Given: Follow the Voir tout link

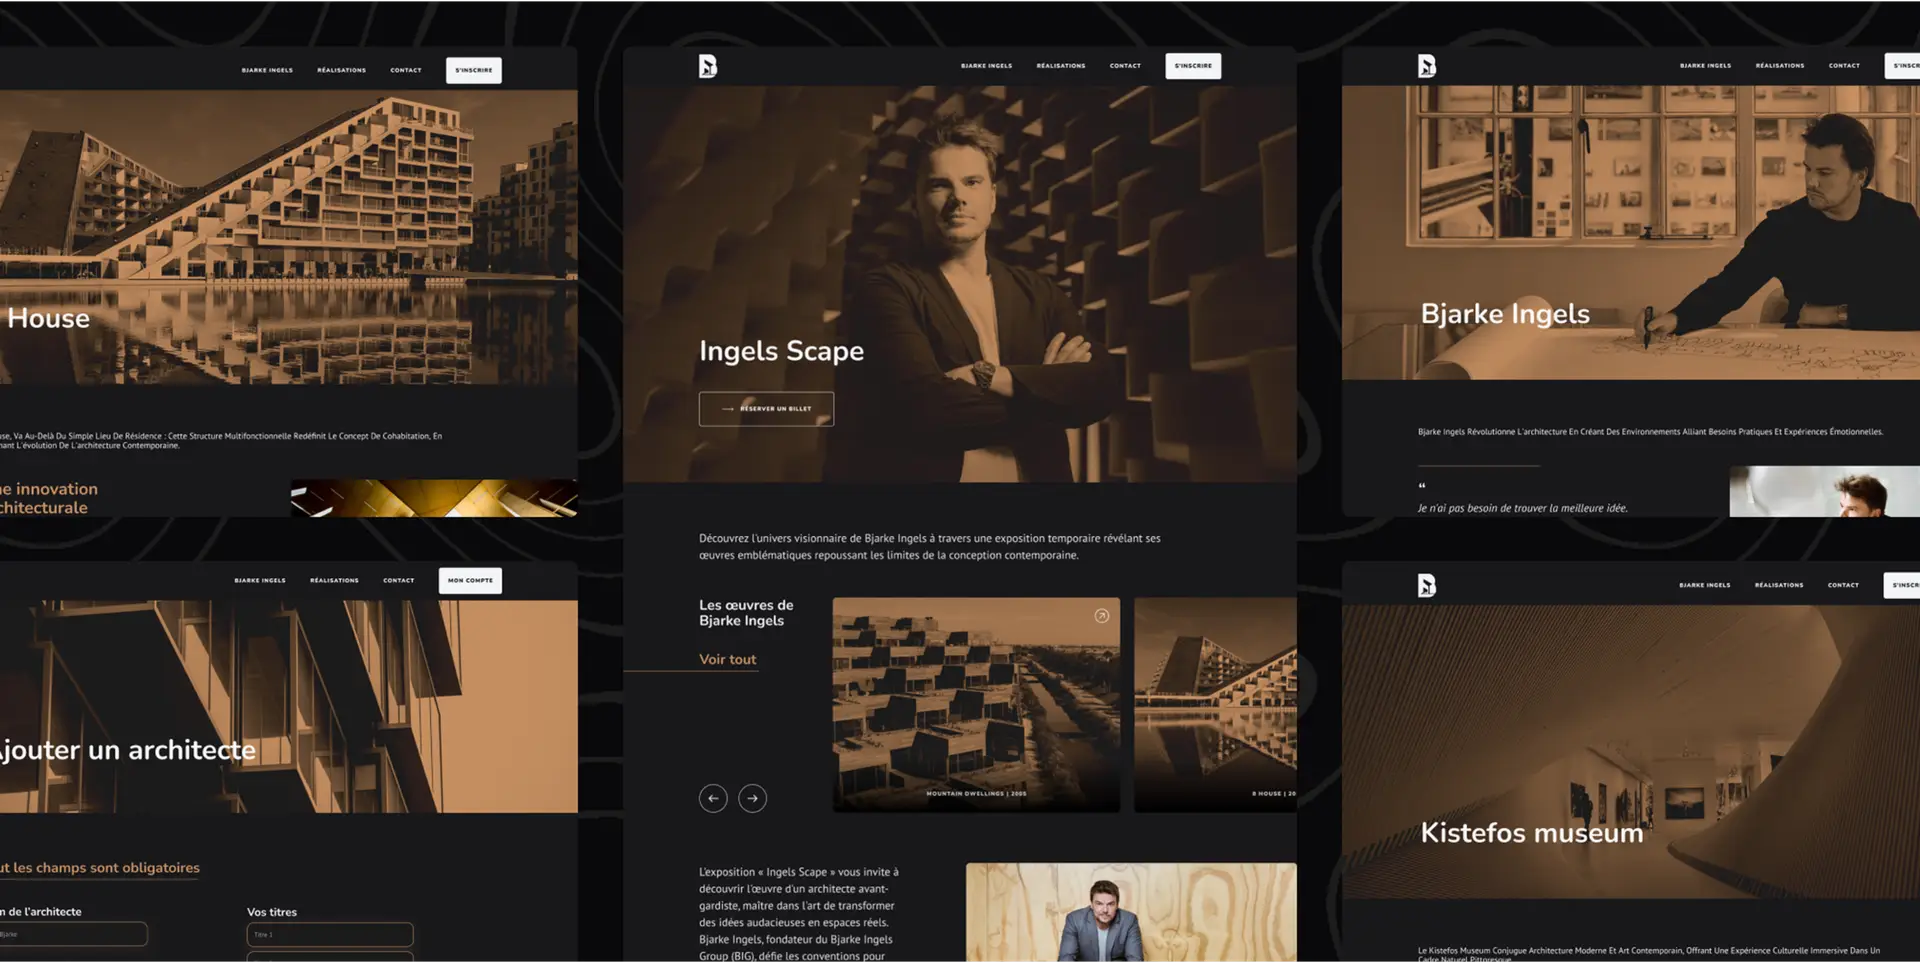Looking at the screenshot, I should (727, 660).
